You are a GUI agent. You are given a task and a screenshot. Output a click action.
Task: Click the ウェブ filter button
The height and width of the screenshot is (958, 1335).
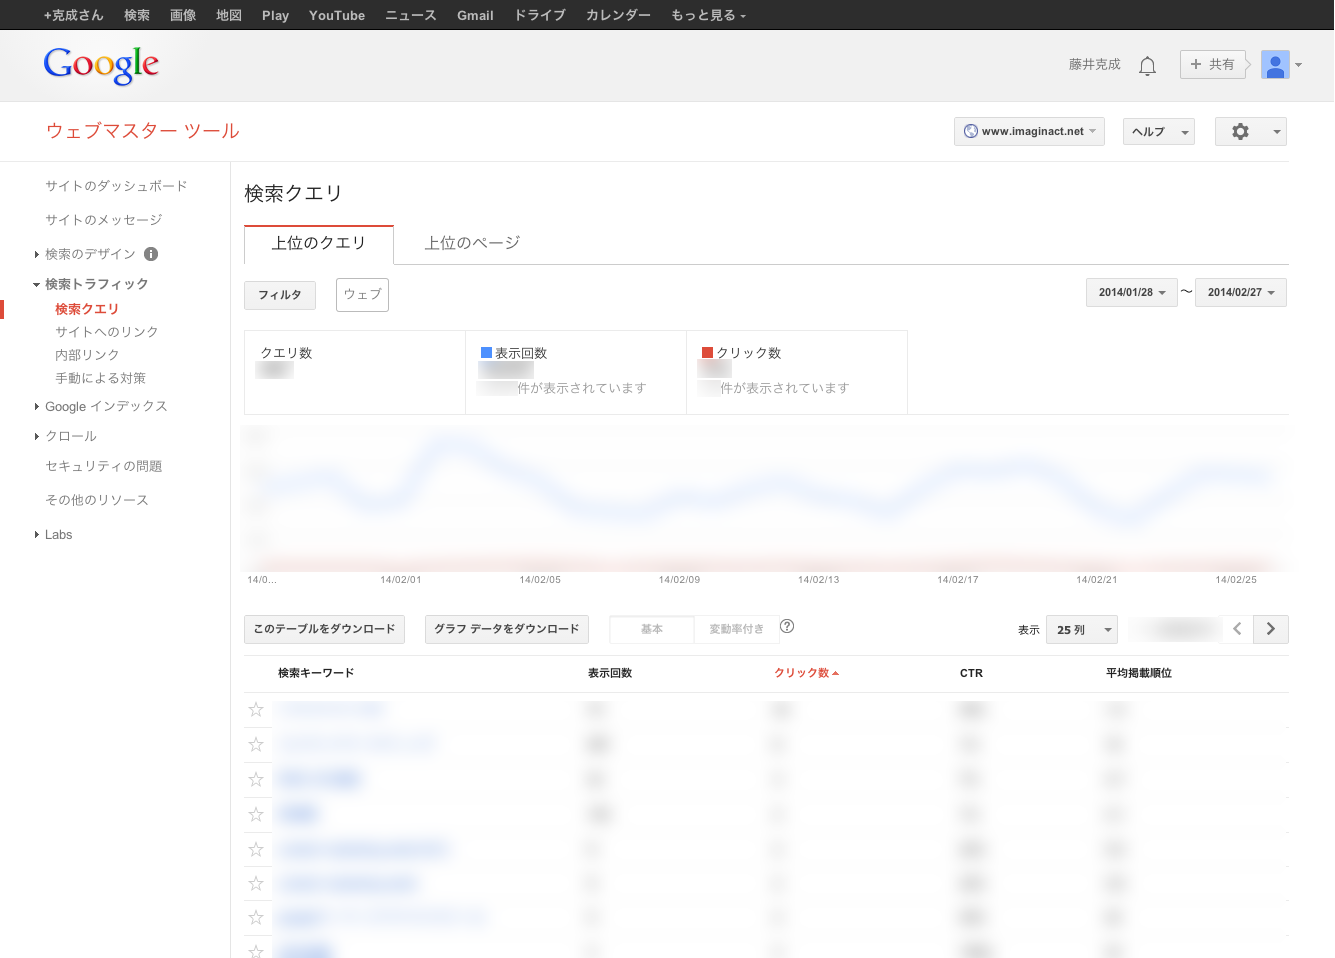[362, 294]
